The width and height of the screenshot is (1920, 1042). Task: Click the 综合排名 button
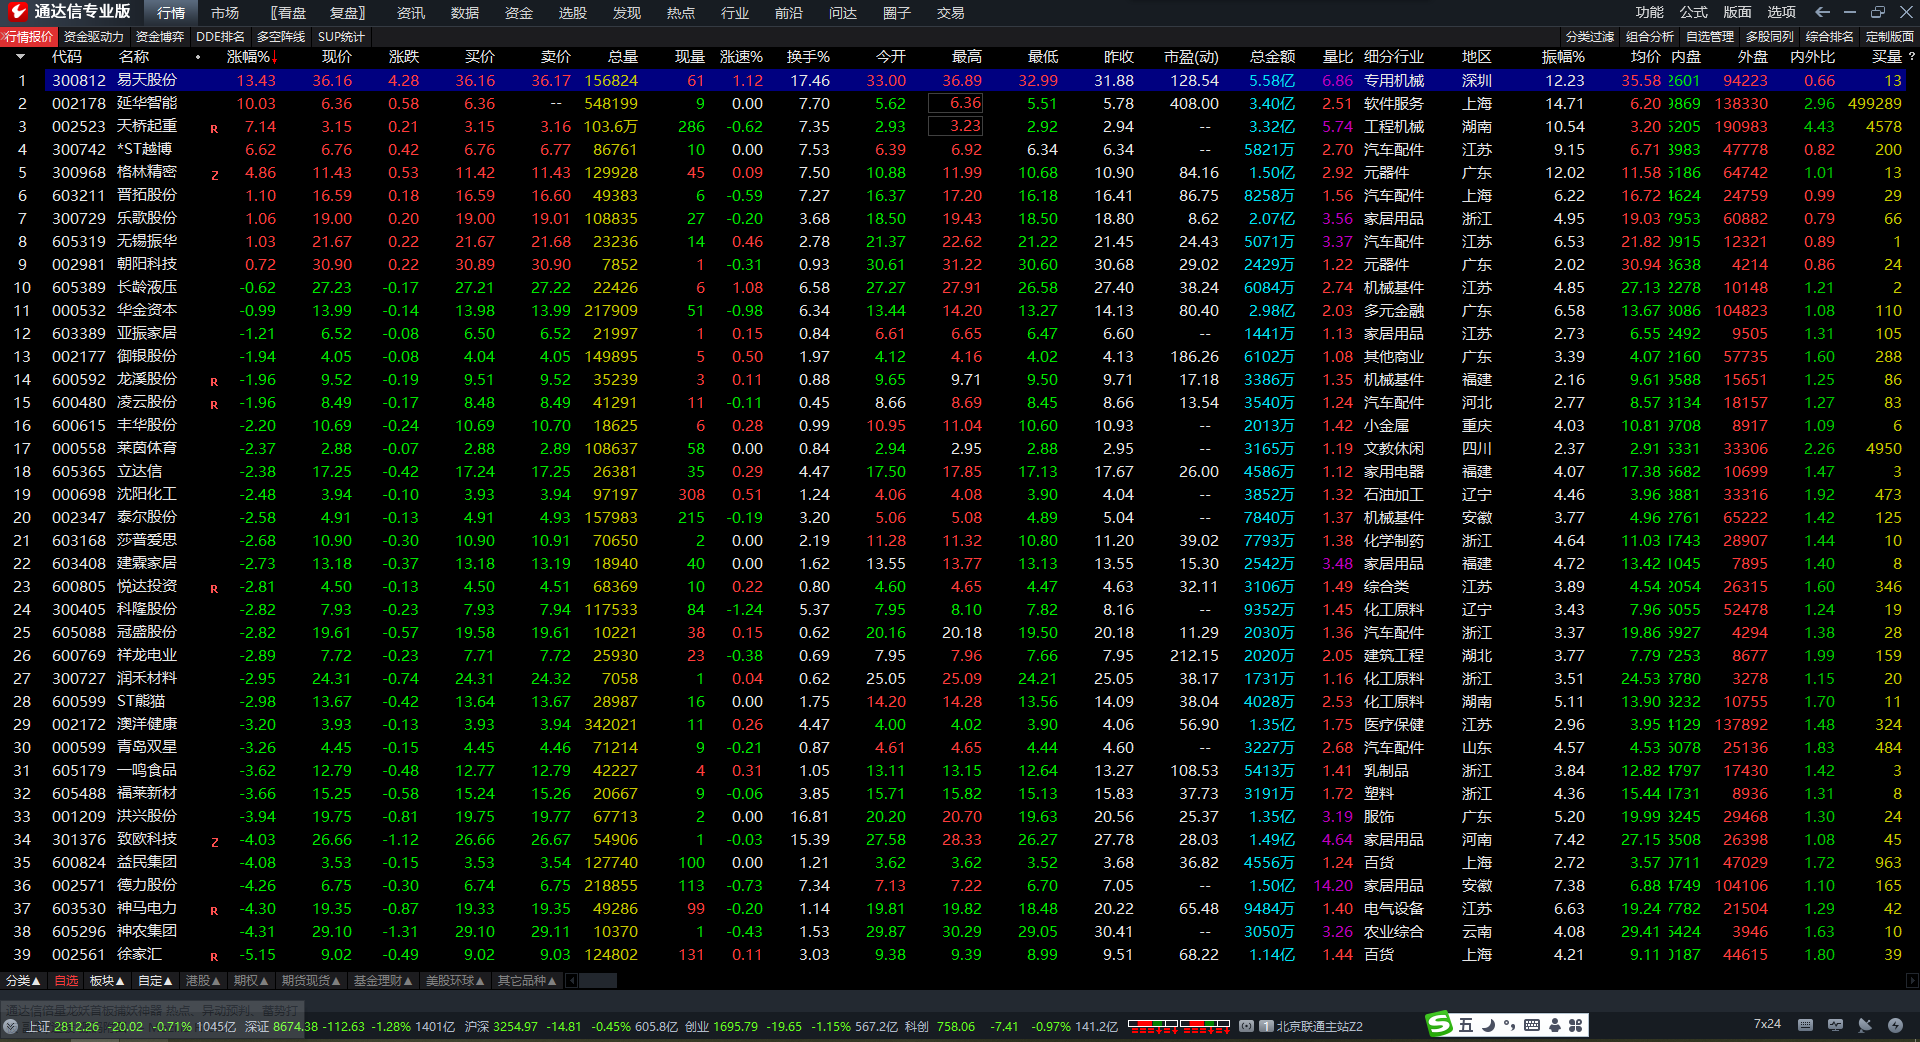pos(1830,36)
